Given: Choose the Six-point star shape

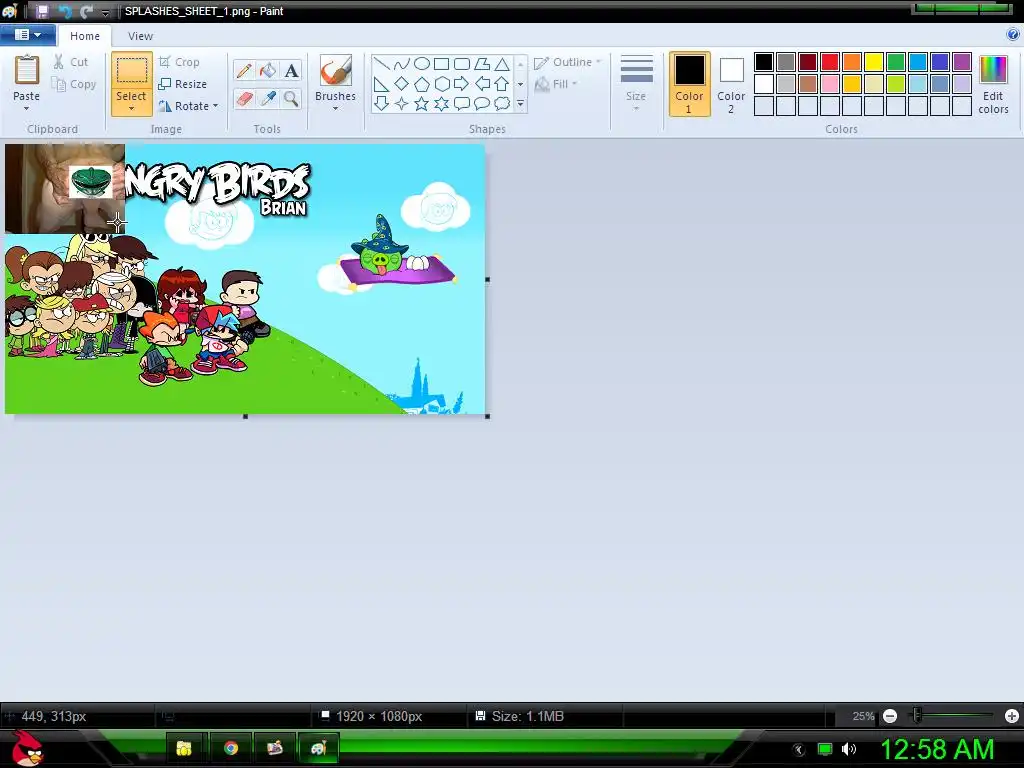Looking at the screenshot, I should point(442,103).
